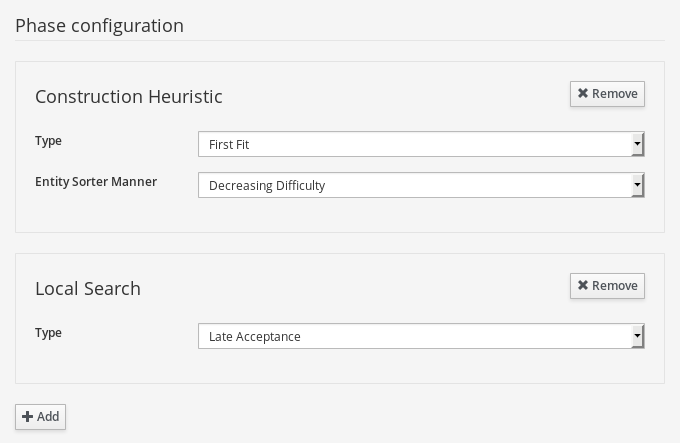
Task: Click the Decreasing Difficulty selected value text
Action: tap(267, 186)
